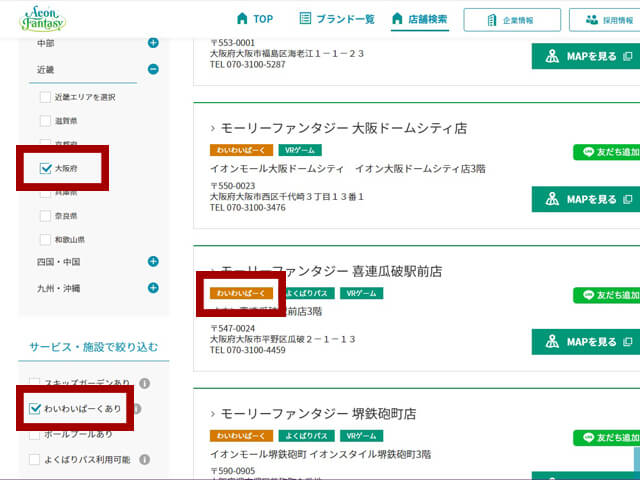The width and height of the screenshot is (640, 480).
Task: Click 堺鉄砲町店 title chevron
Action: 213,414
